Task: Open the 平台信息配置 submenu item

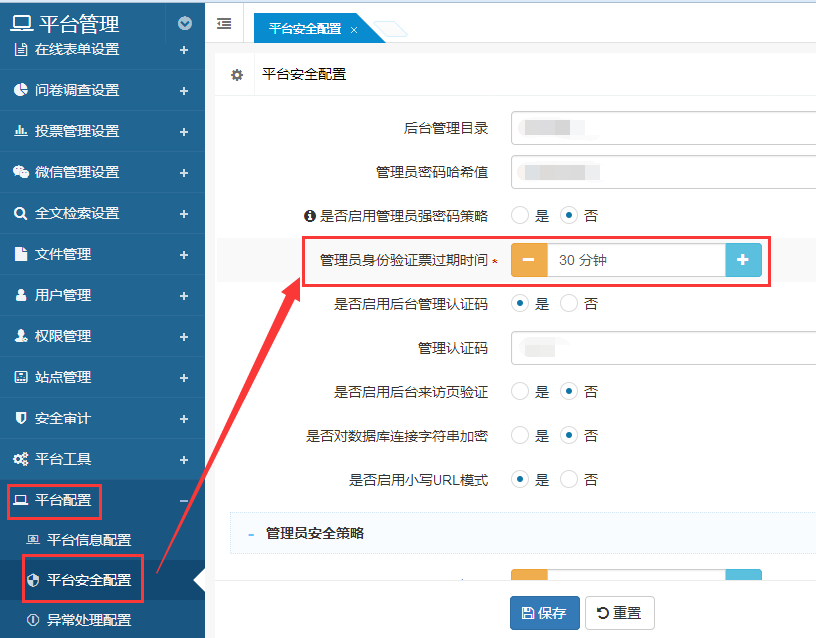Action: [x=88, y=540]
